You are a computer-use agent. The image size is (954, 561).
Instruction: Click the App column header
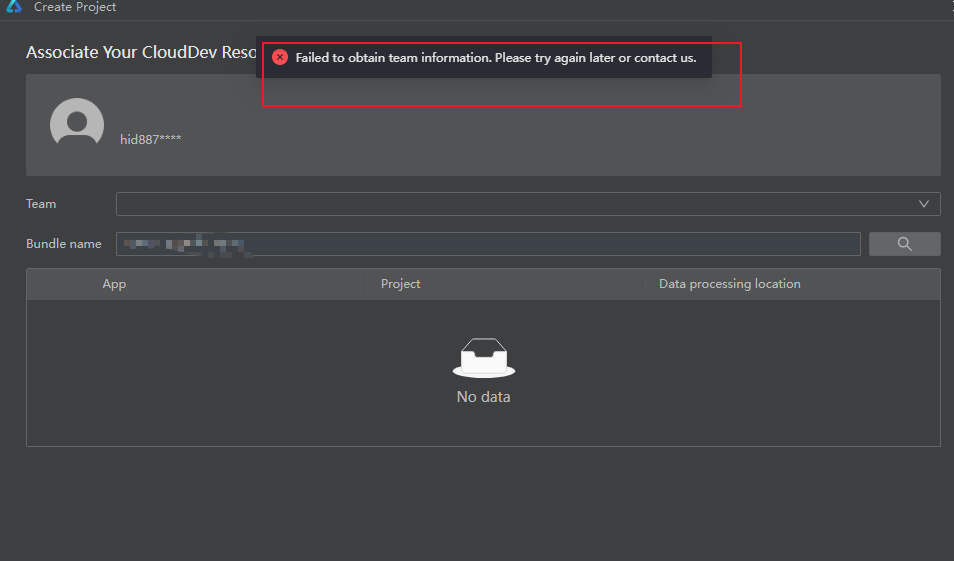click(x=114, y=284)
